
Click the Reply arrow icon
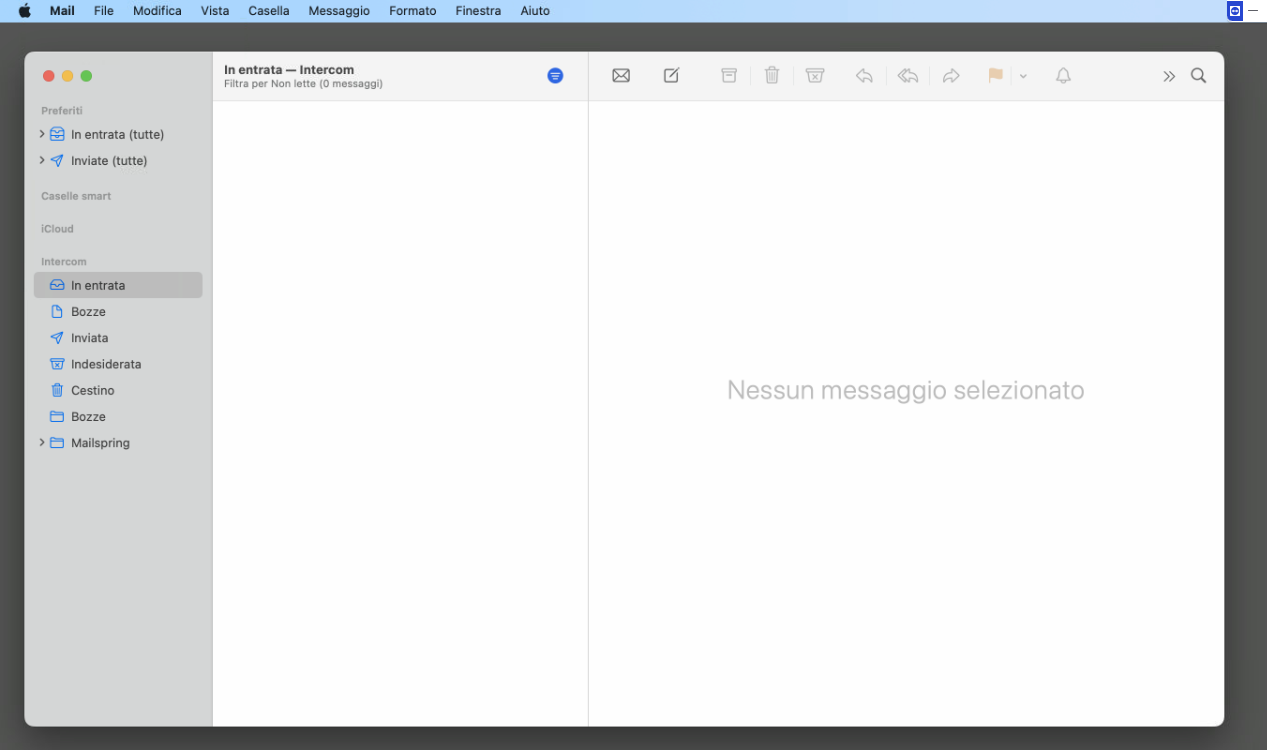(864, 76)
